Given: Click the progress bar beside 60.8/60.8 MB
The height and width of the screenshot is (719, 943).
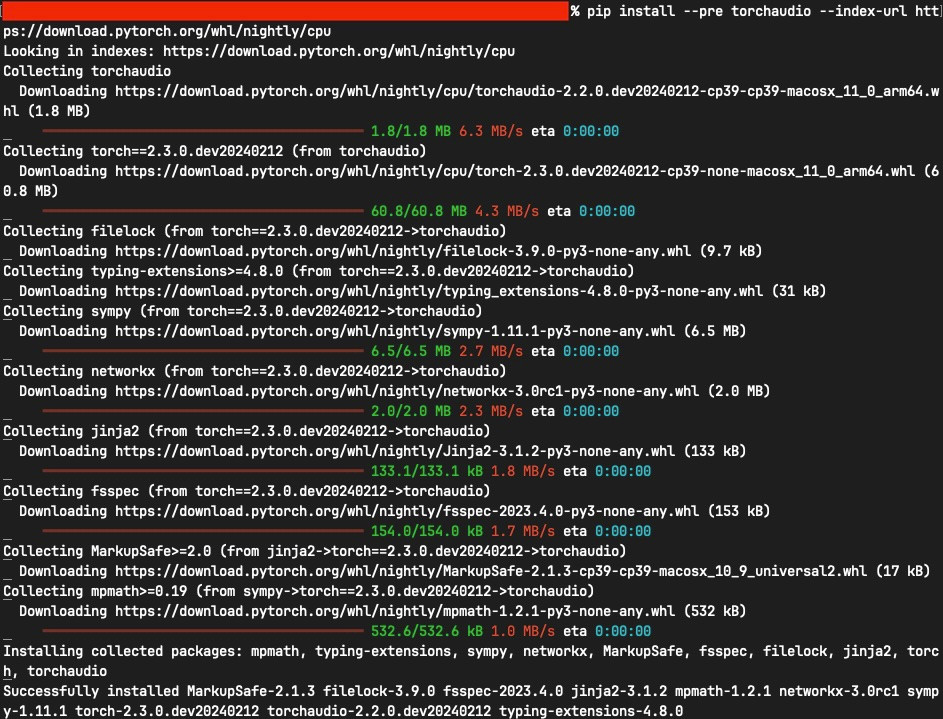Looking at the screenshot, I should pos(203,210).
